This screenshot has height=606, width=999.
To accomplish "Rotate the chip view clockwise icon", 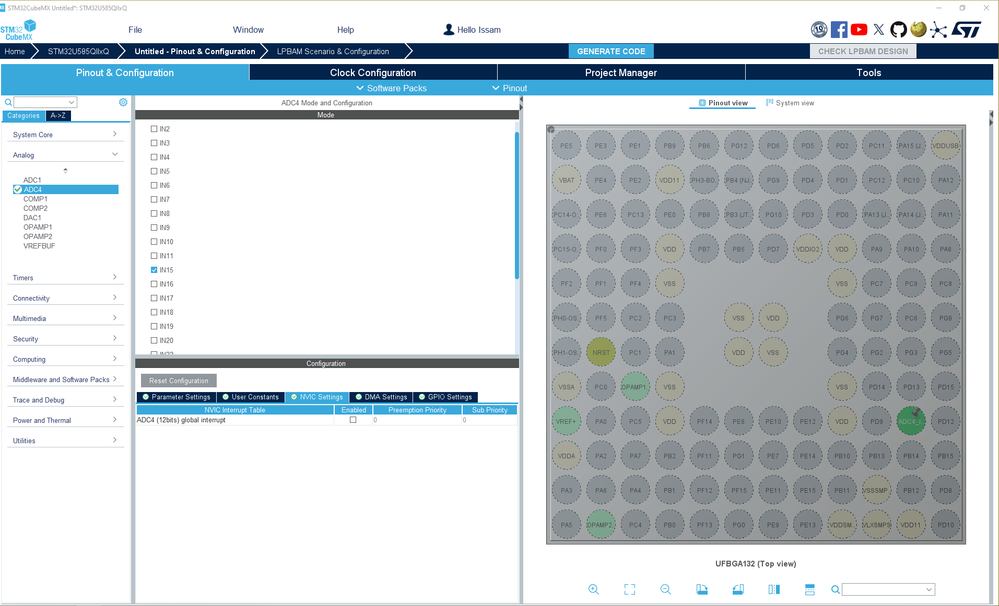I will (701, 589).
